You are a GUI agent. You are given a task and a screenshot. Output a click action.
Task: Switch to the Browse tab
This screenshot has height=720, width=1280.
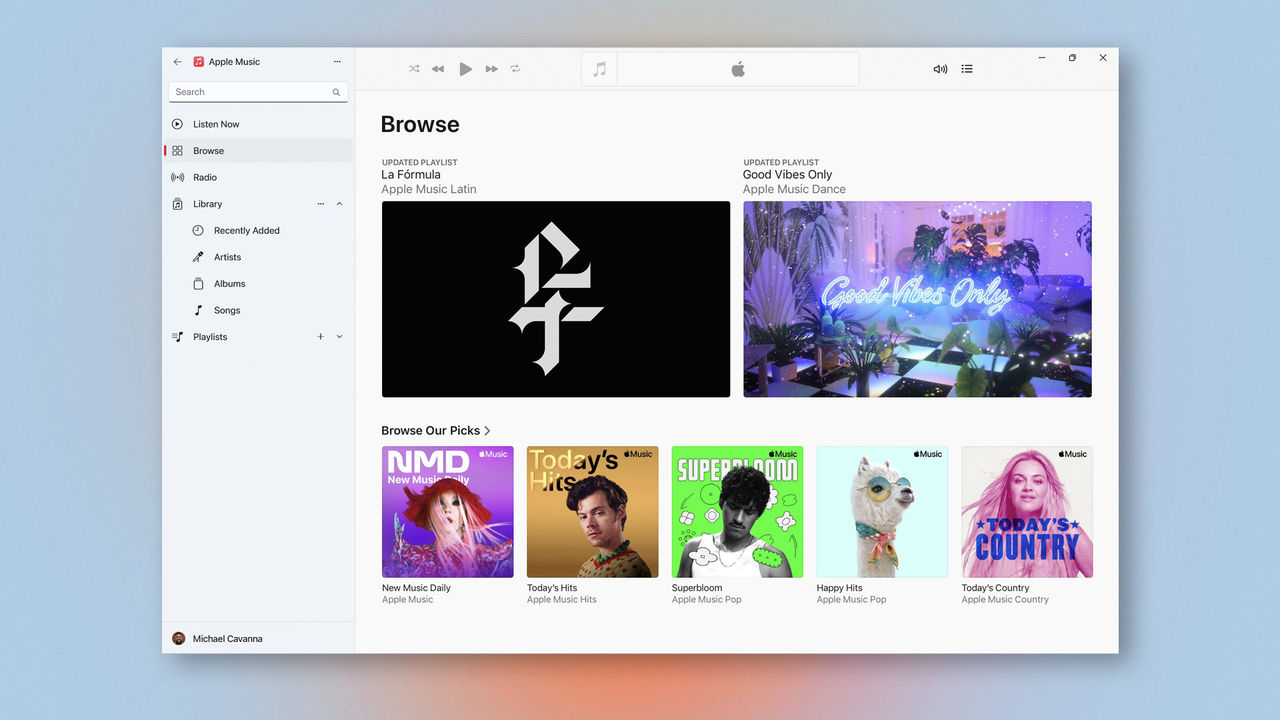click(x=208, y=150)
